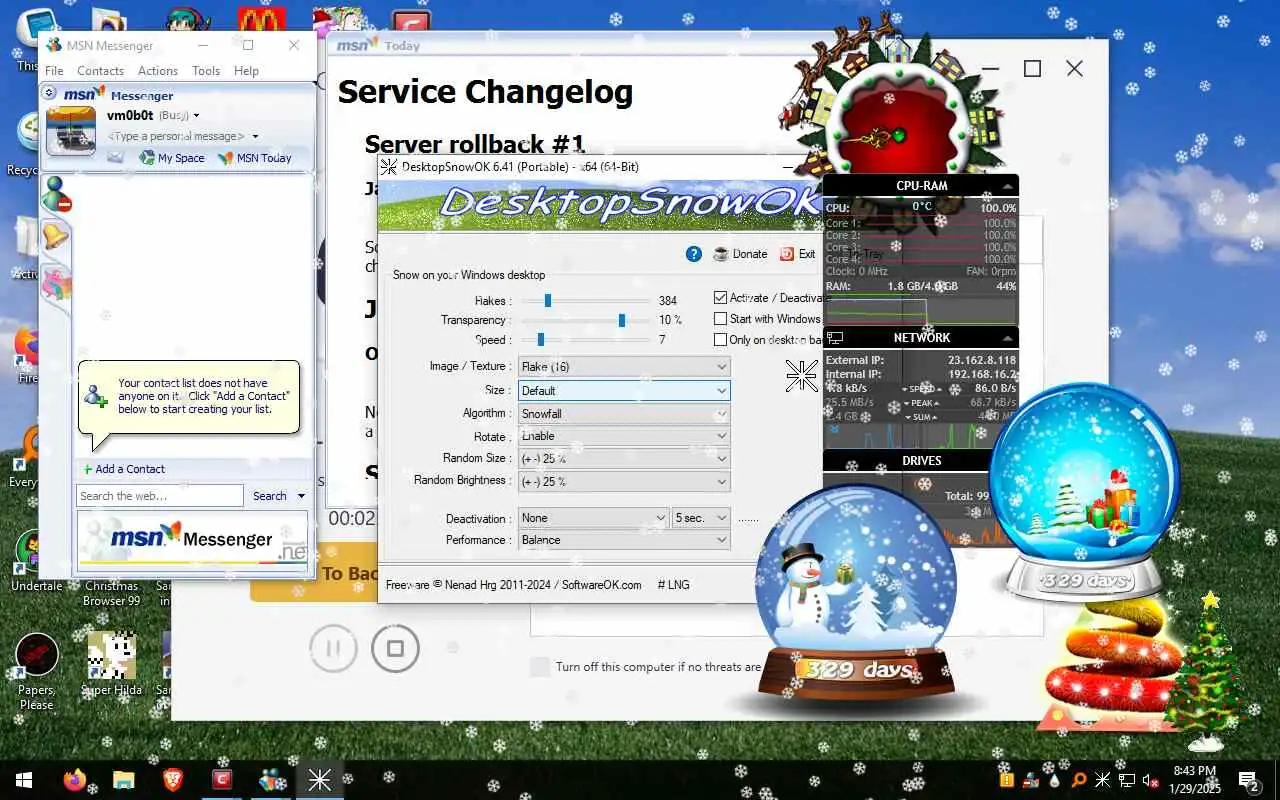Image resolution: width=1280 pixels, height=800 pixels.
Task: Select the bell alerts tab in Messenger sidebar
Action: 55,237
